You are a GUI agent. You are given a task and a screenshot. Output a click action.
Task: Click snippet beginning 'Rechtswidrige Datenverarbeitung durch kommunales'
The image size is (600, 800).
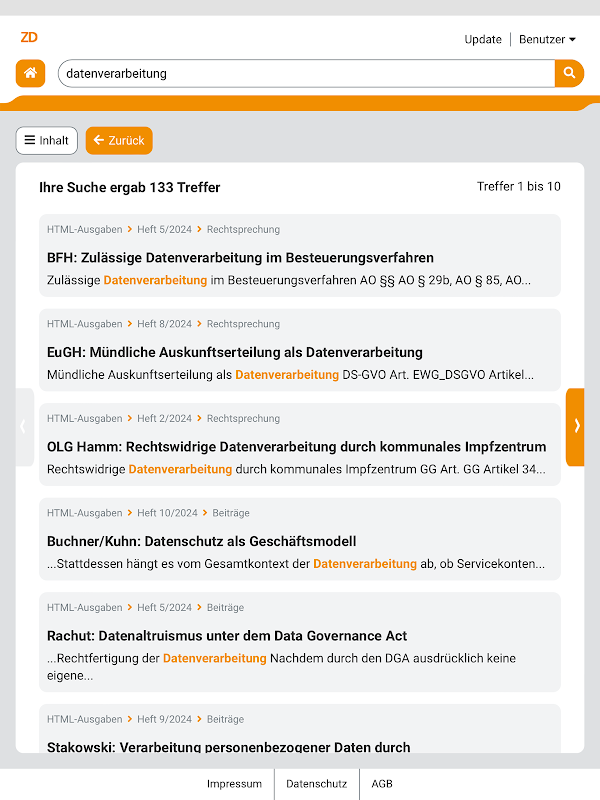click(296, 469)
